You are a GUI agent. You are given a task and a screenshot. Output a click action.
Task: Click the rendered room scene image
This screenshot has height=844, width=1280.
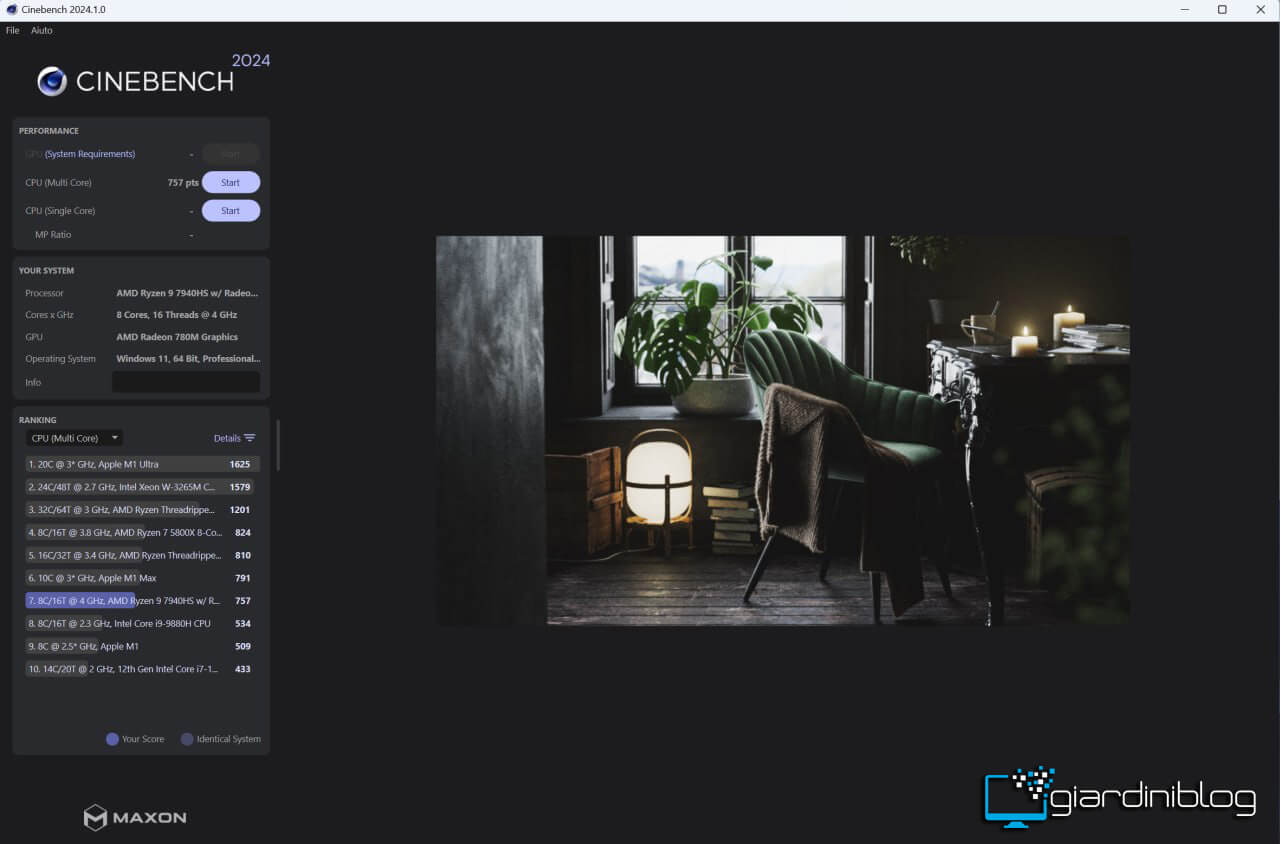tap(783, 431)
